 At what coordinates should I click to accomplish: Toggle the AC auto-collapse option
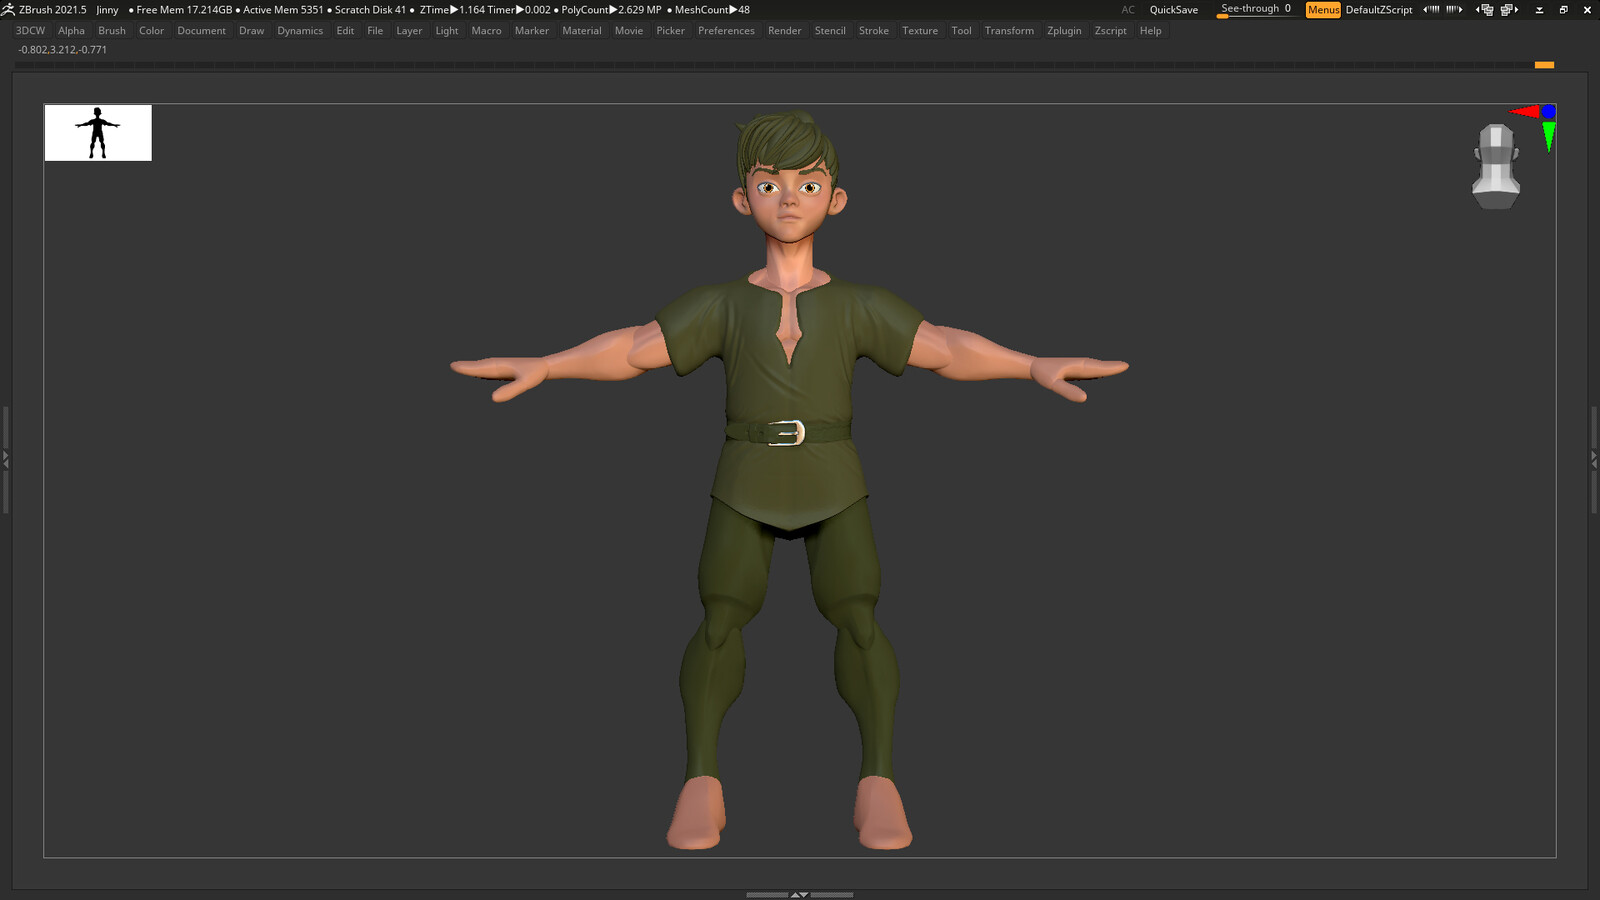click(1128, 10)
